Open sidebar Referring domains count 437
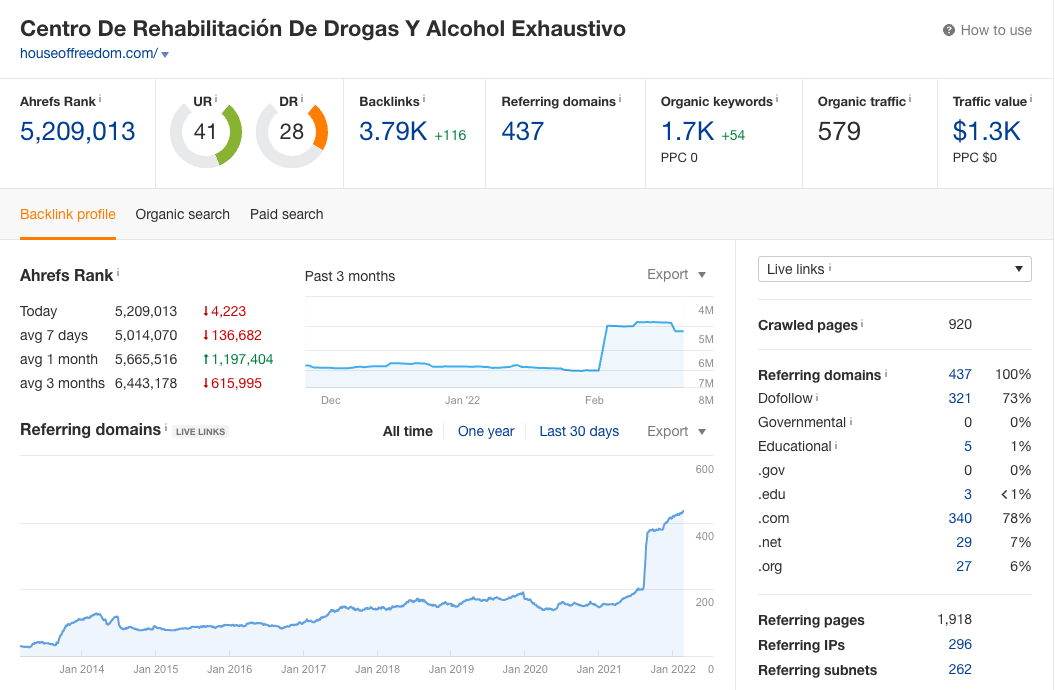The image size is (1055, 690). (959, 374)
